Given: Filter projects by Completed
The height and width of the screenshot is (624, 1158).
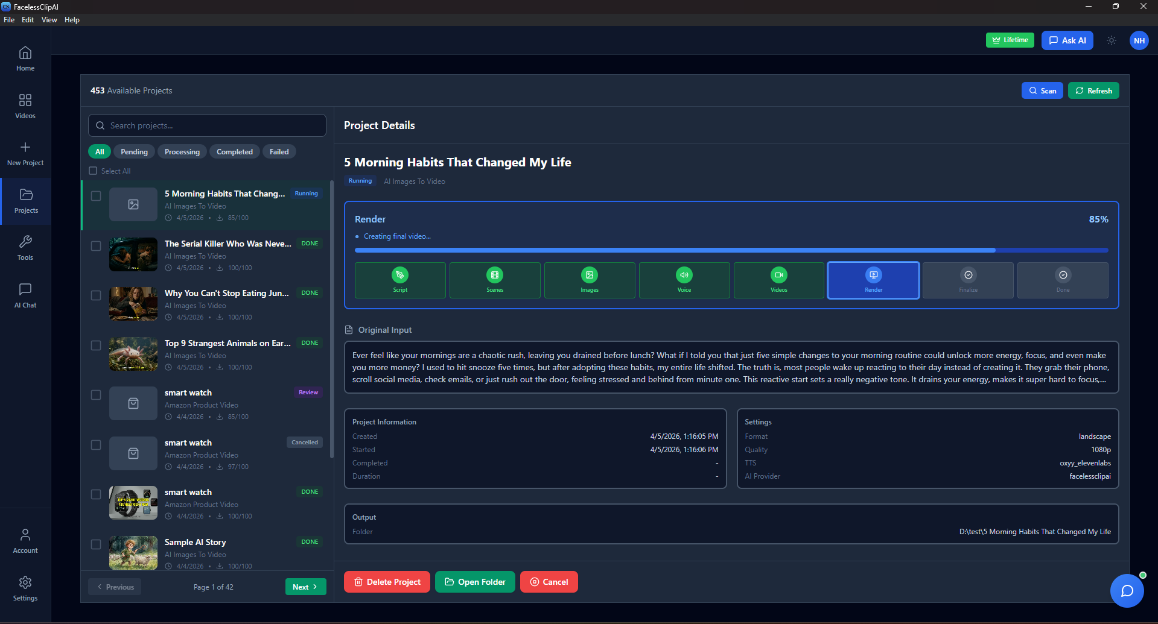Looking at the screenshot, I should coord(234,151).
